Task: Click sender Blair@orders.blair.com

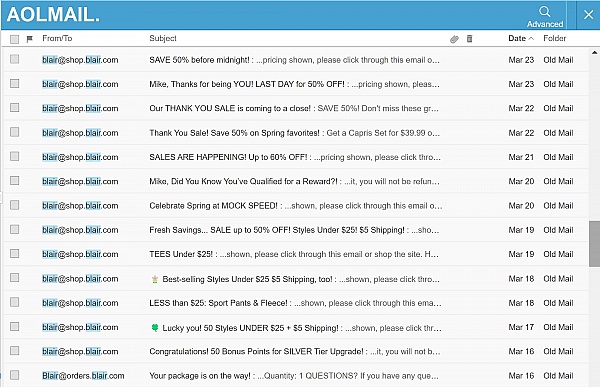Action: pyautogui.click(x=83, y=376)
